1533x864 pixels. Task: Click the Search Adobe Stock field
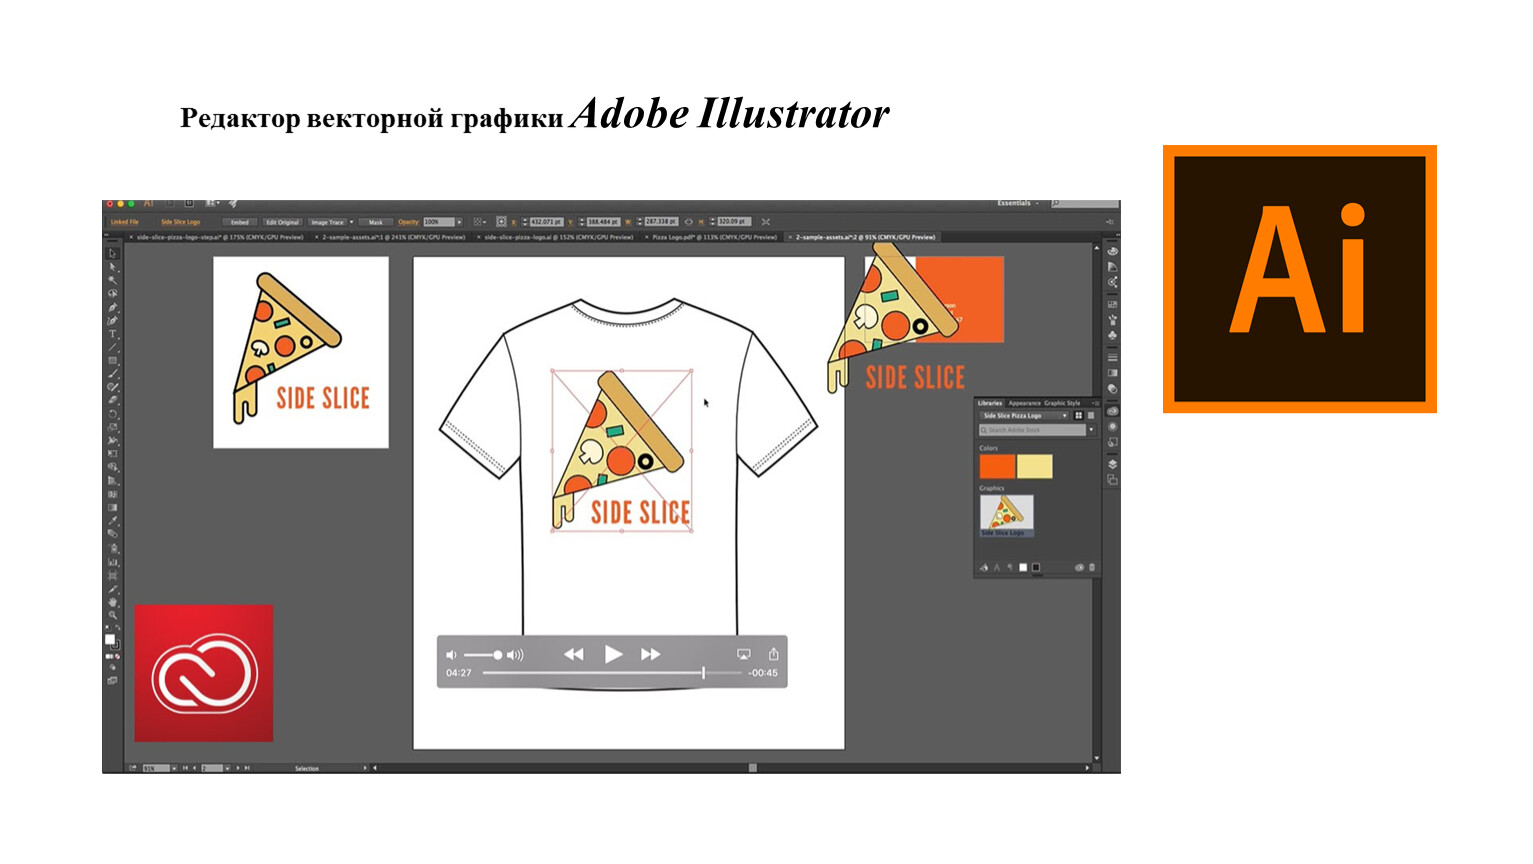pyautogui.click(x=1032, y=430)
